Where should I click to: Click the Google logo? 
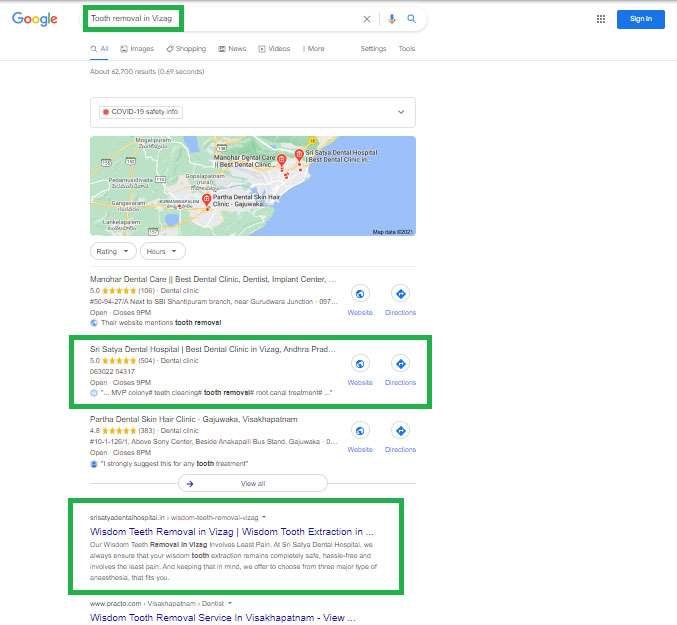(35, 19)
